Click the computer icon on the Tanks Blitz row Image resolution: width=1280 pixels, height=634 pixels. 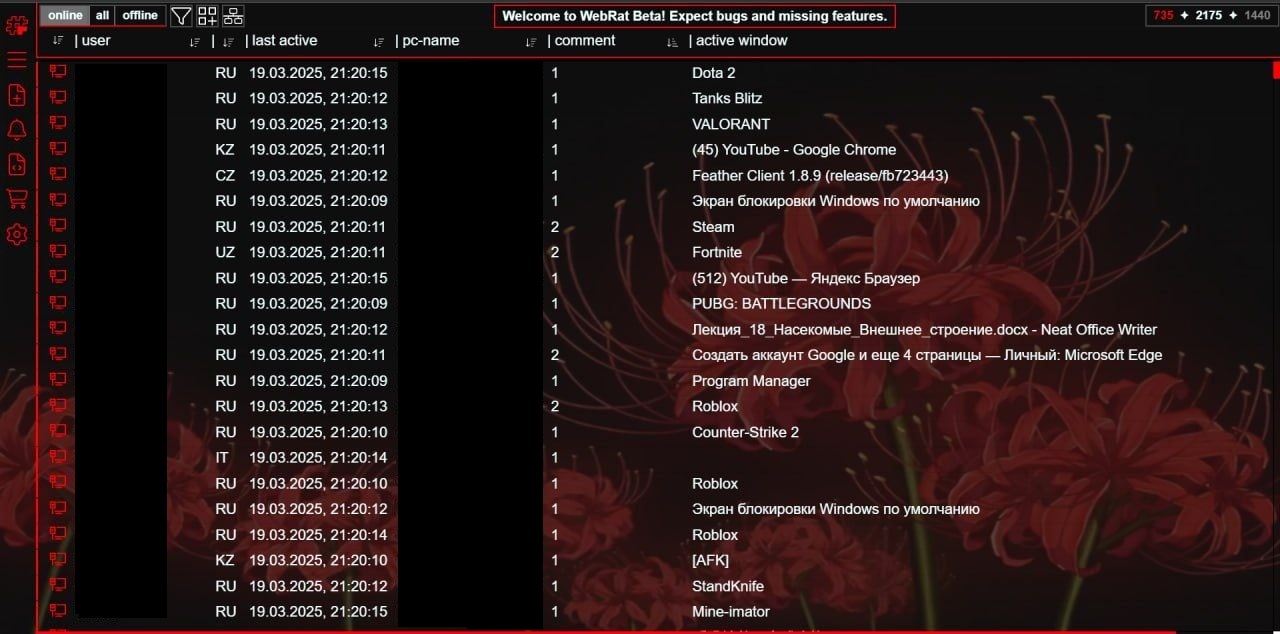click(x=58, y=98)
